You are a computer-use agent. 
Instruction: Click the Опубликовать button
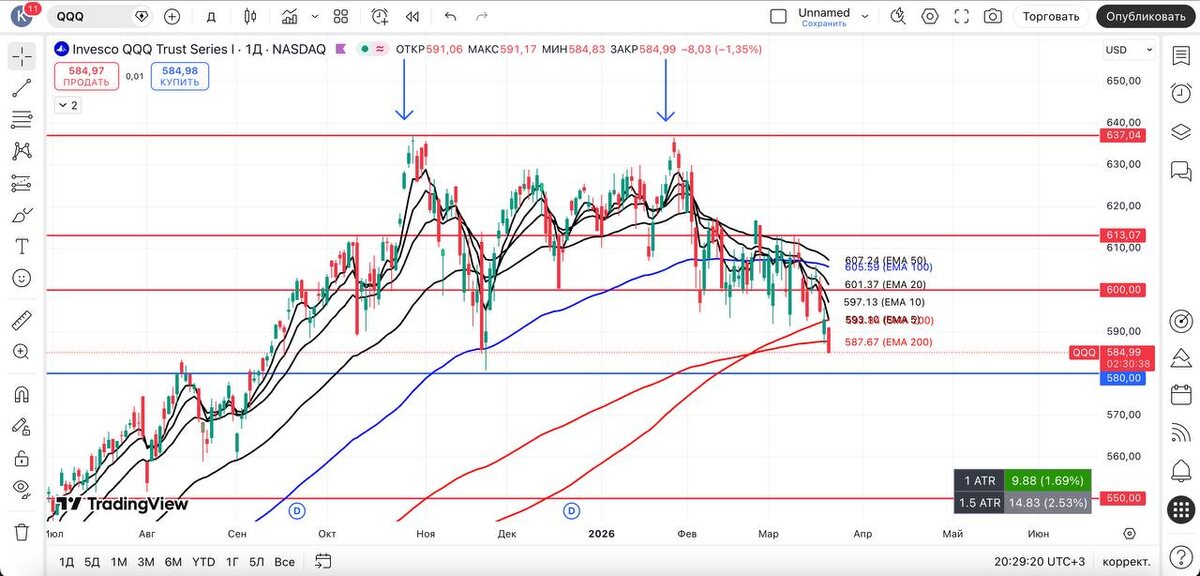click(1147, 16)
